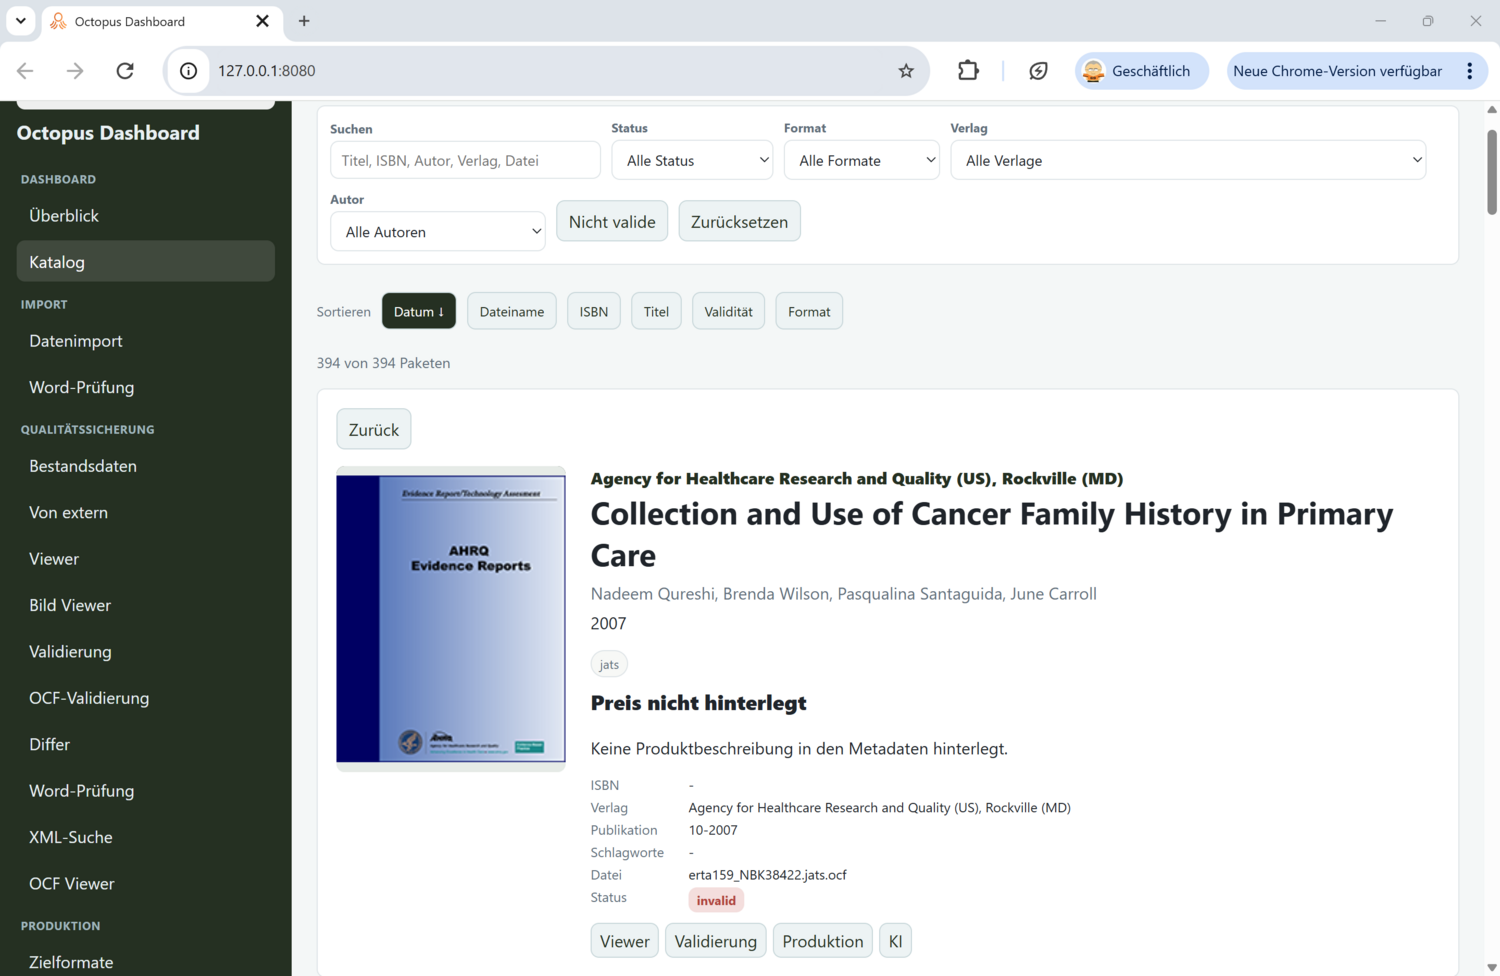Open XML-Suche in the sidebar
The image size is (1500, 976).
pos(146,836)
